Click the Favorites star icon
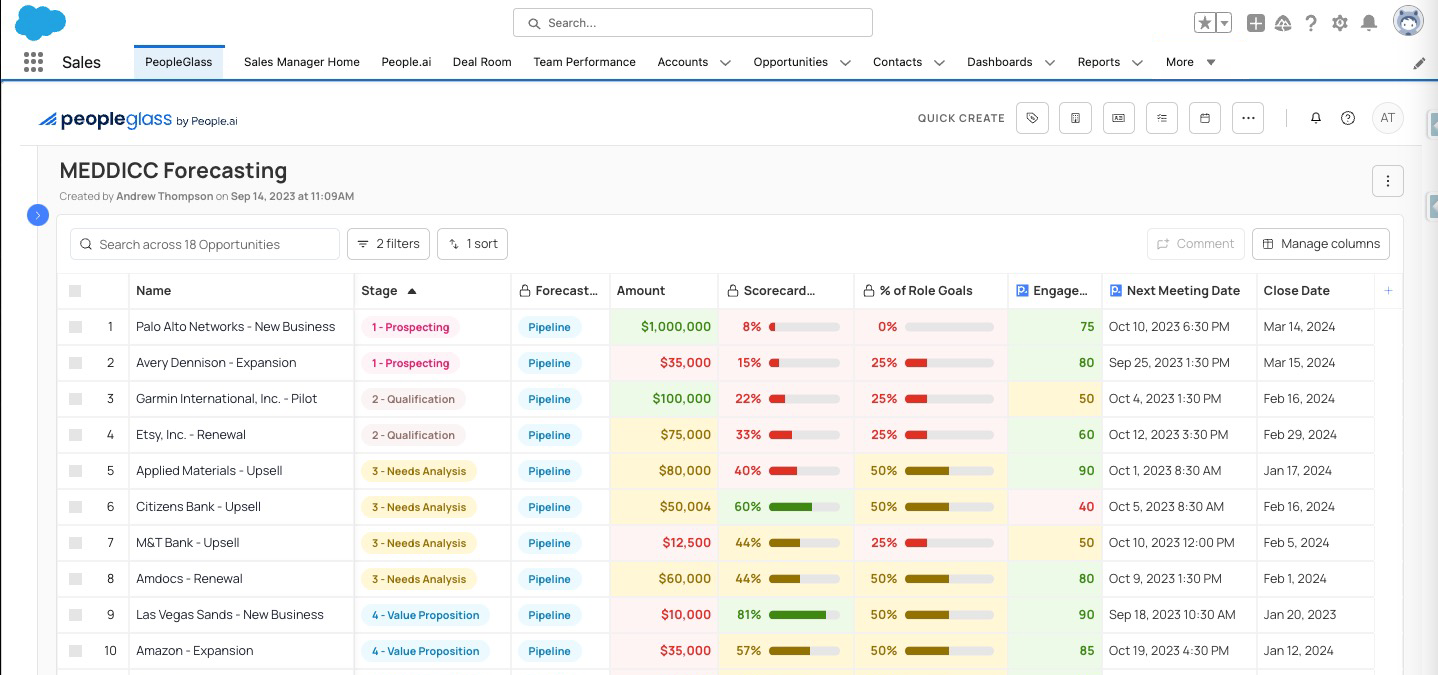The image size is (1438, 675). (1204, 23)
